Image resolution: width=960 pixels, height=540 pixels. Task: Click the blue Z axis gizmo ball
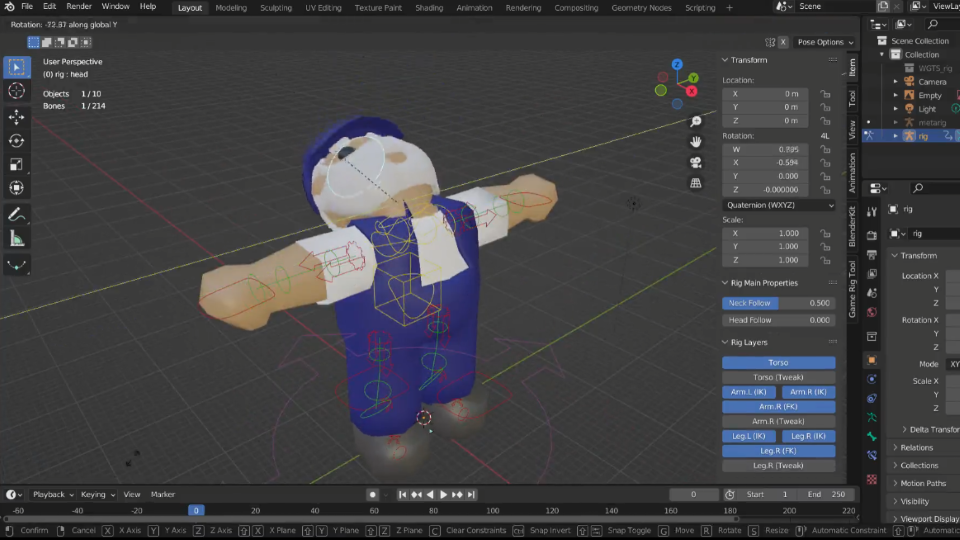point(677,64)
